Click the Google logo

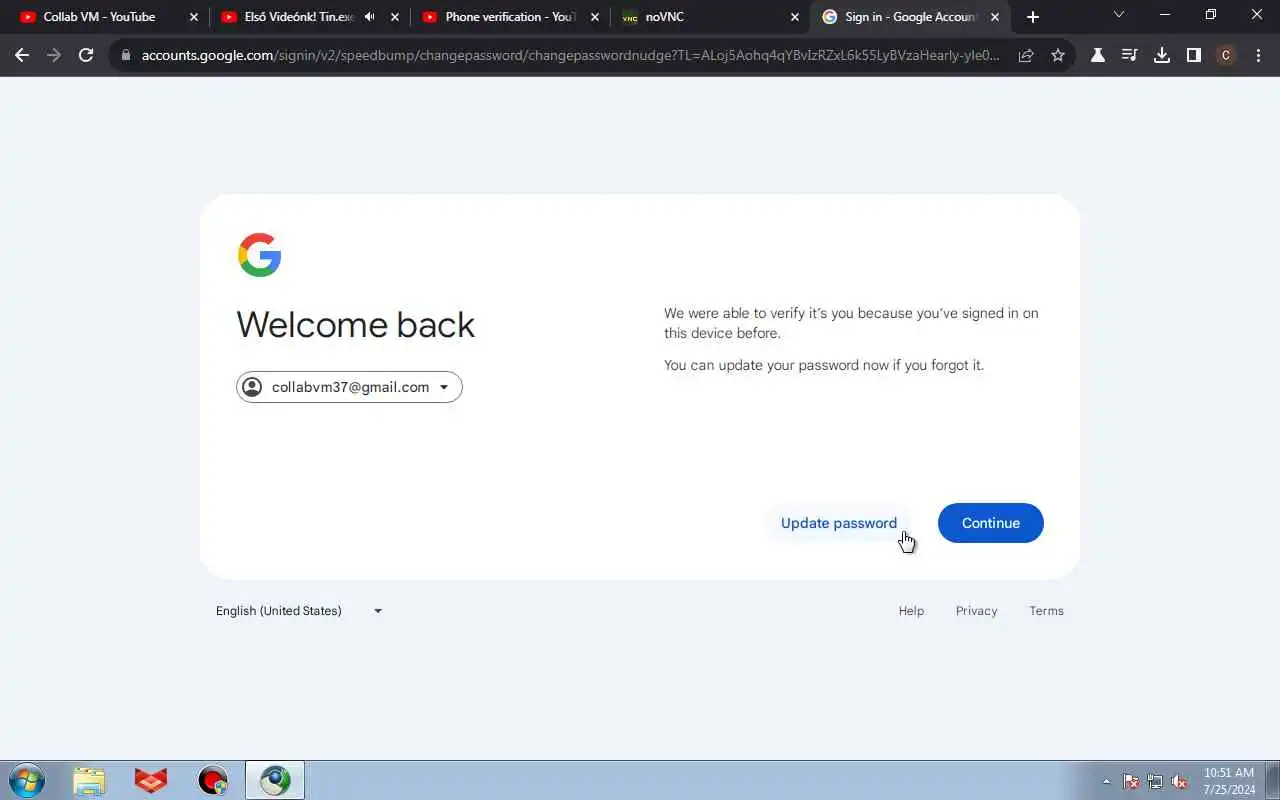[259, 255]
